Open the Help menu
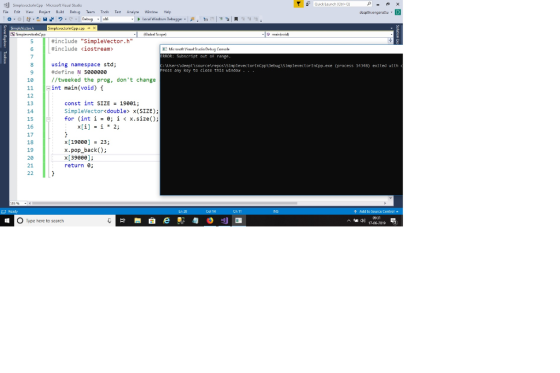Viewport: 560px width, 373px height. pos(167,12)
